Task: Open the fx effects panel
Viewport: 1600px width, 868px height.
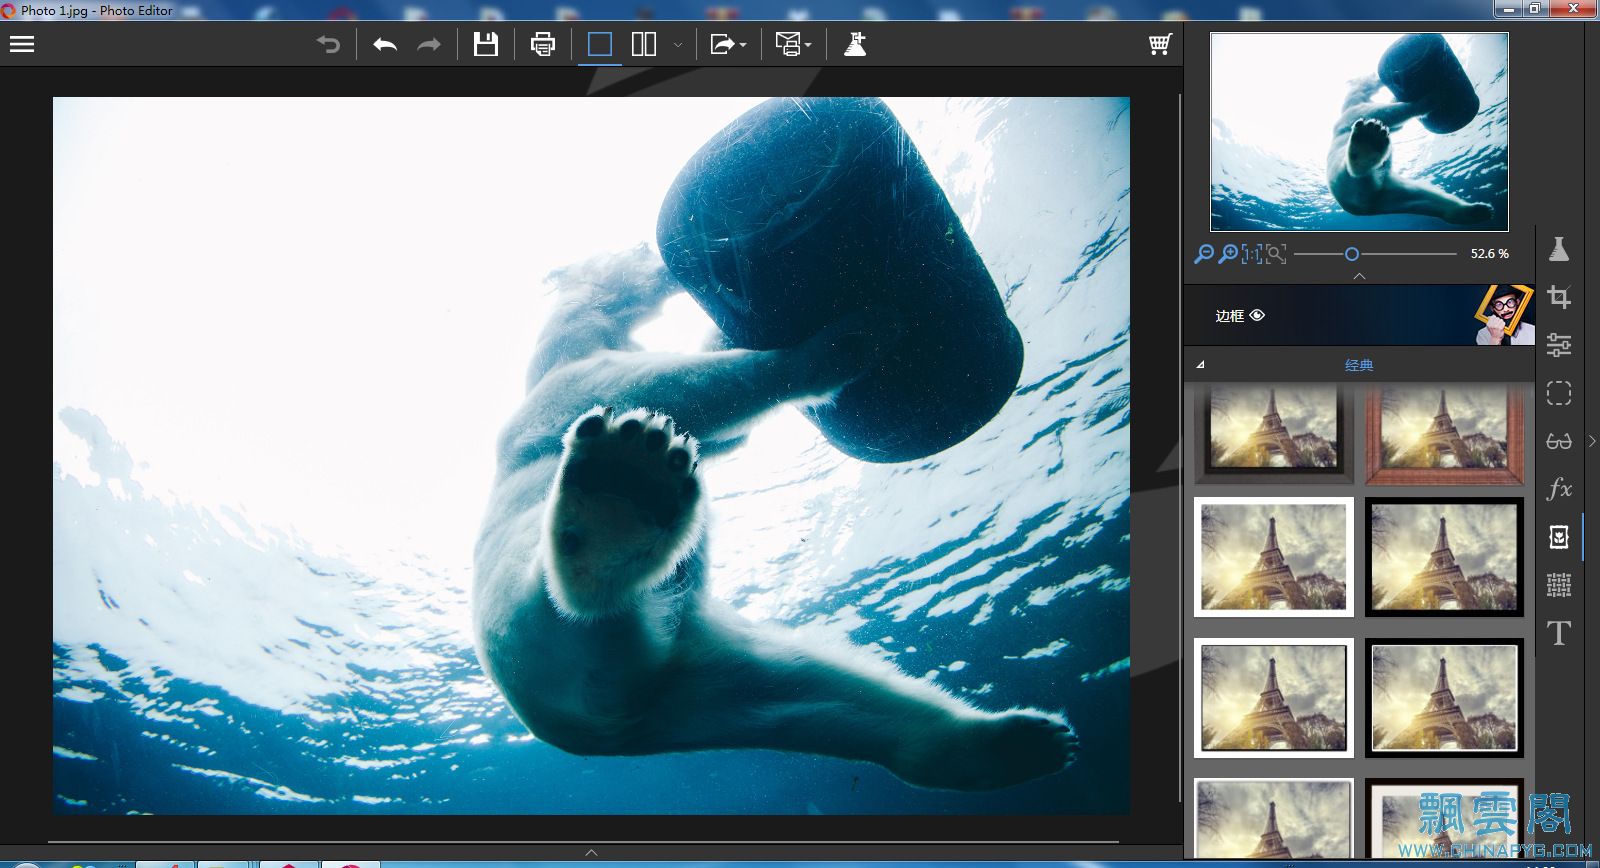Action: click(x=1559, y=489)
